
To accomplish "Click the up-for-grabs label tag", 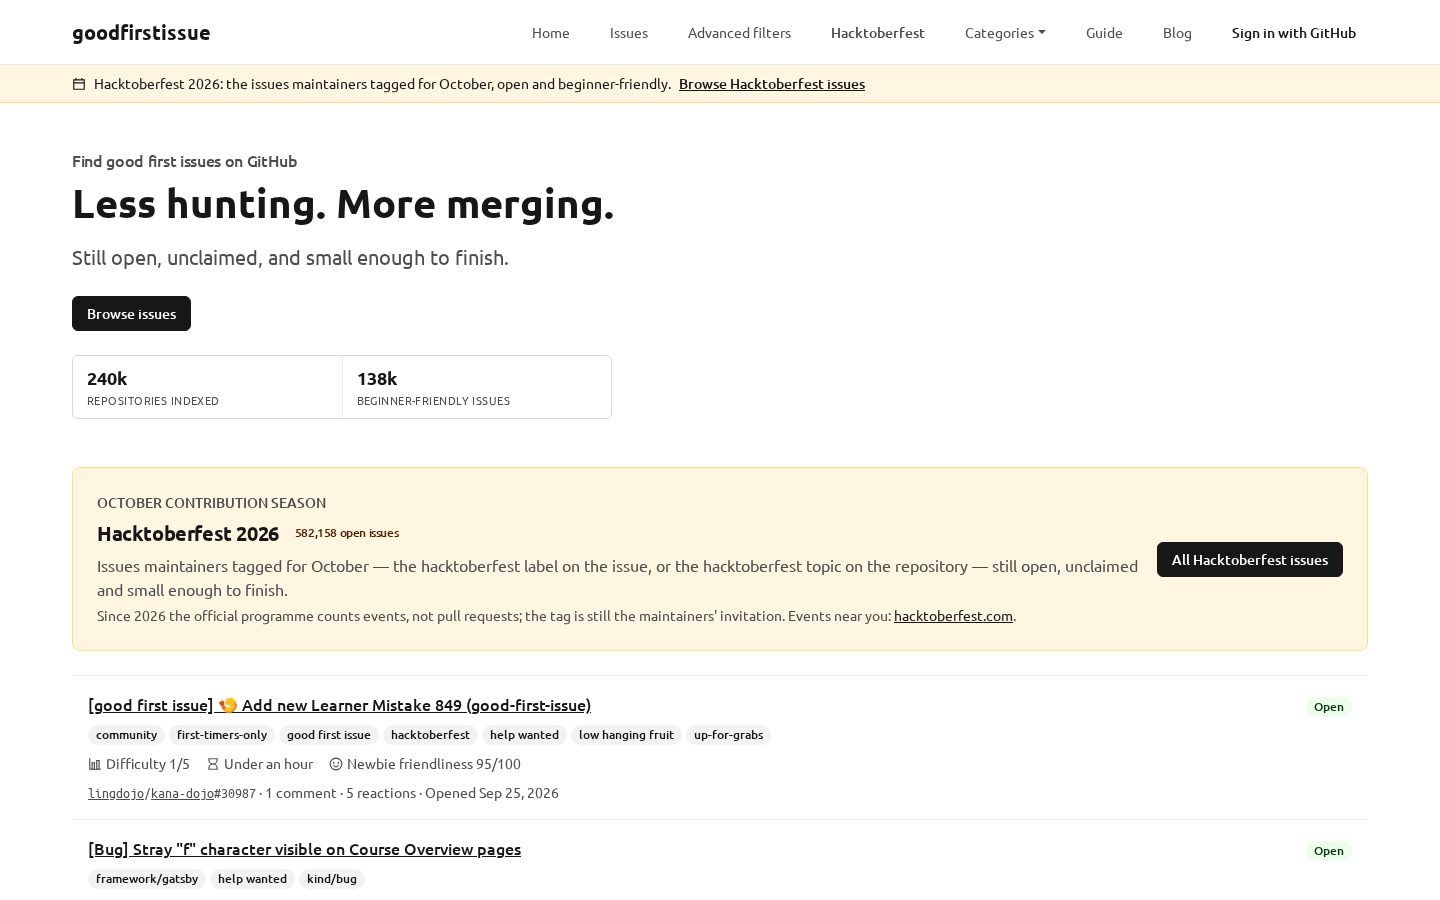I will coord(728,735).
